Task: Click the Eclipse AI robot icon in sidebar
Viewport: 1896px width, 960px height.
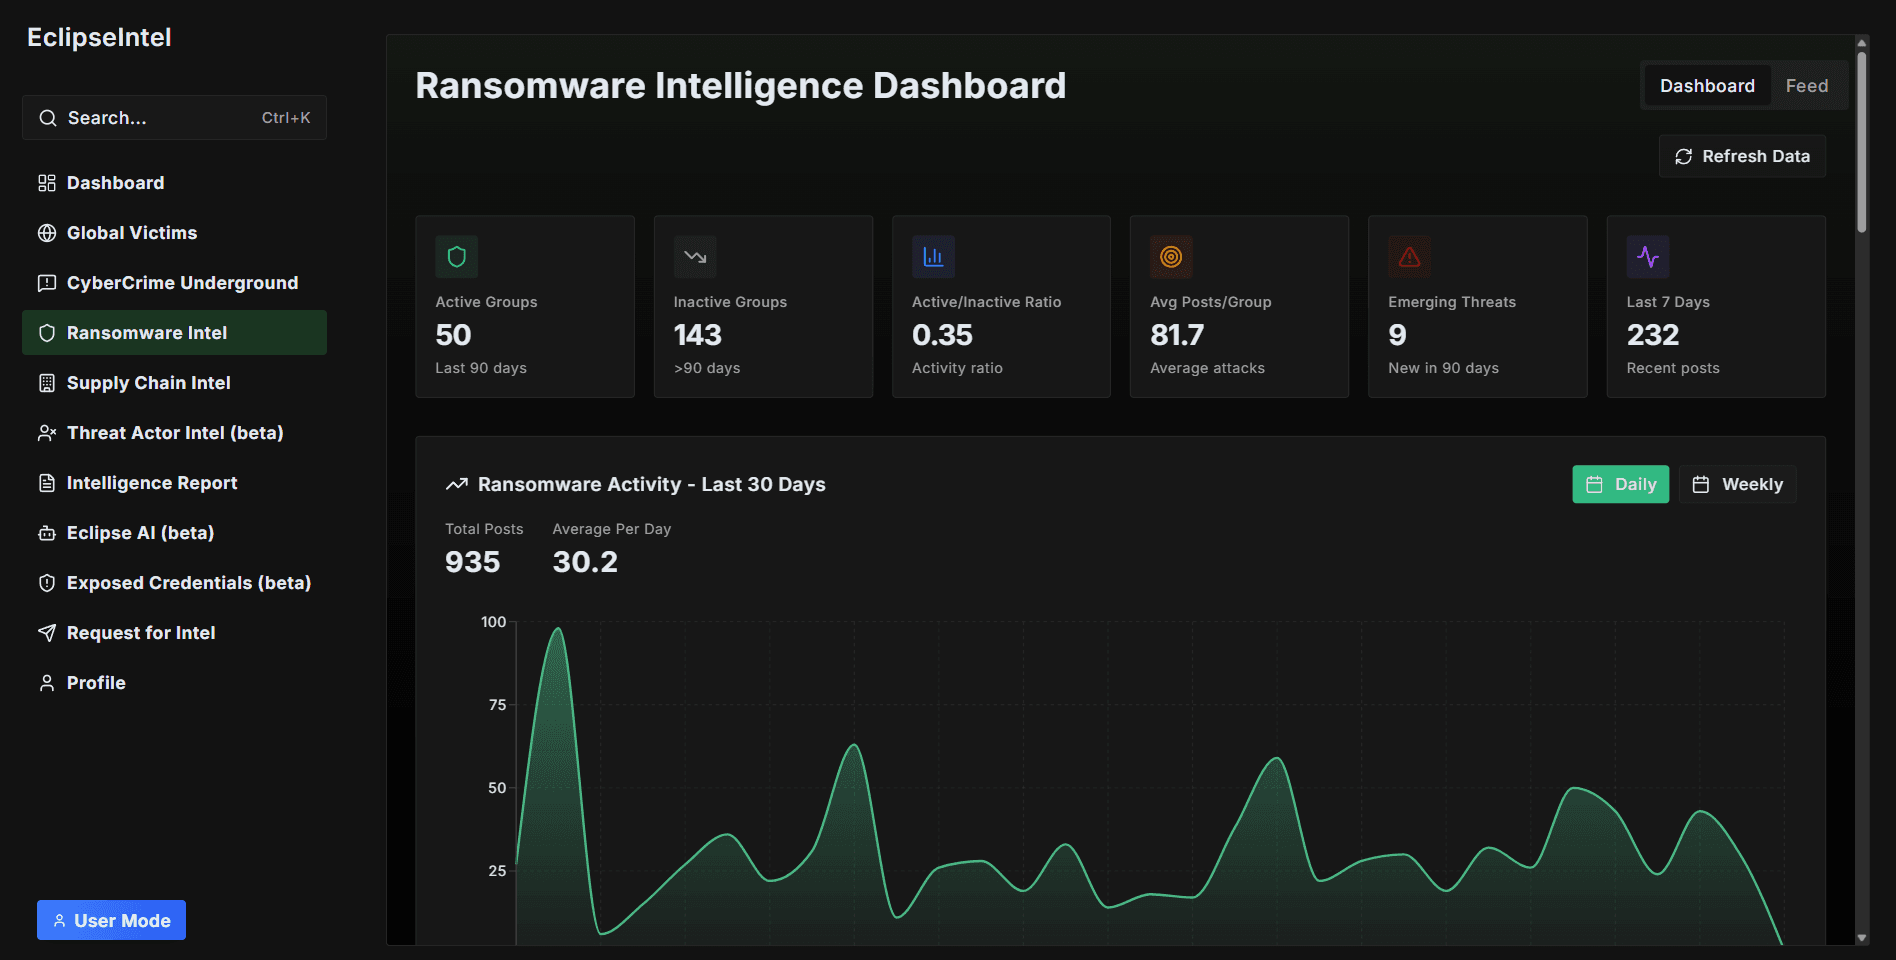Action: [x=46, y=533]
